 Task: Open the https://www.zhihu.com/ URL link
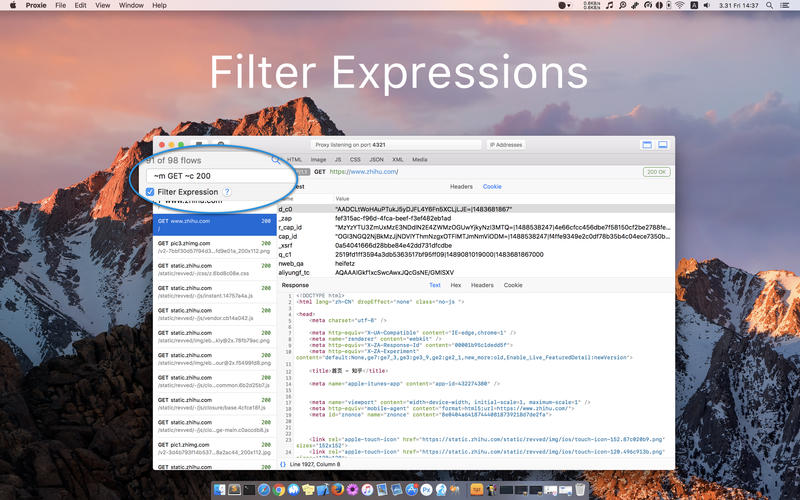364,172
